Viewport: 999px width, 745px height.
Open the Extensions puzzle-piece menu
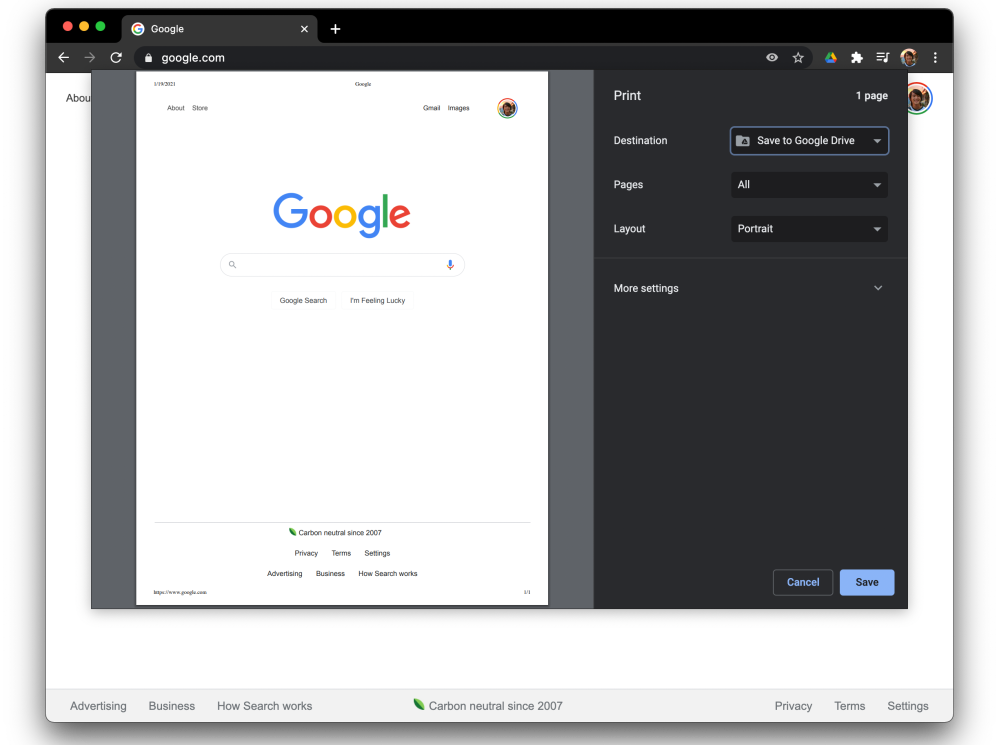(x=856, y=58)
